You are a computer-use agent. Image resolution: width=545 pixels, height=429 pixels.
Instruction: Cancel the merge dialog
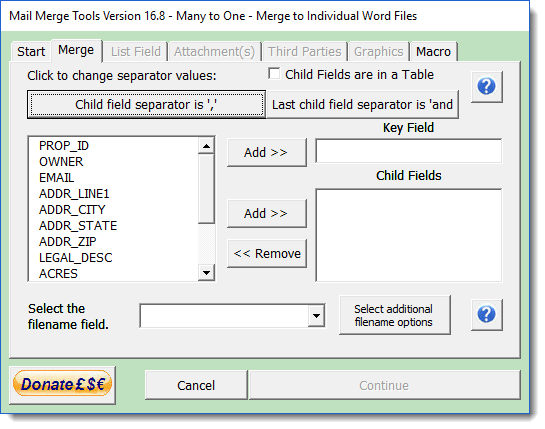(196, 385)
